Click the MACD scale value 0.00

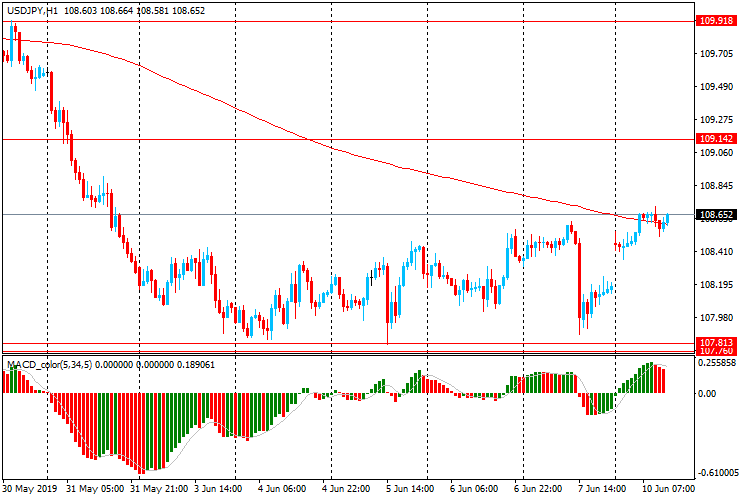pyautogui.click(x=707, y=393)
